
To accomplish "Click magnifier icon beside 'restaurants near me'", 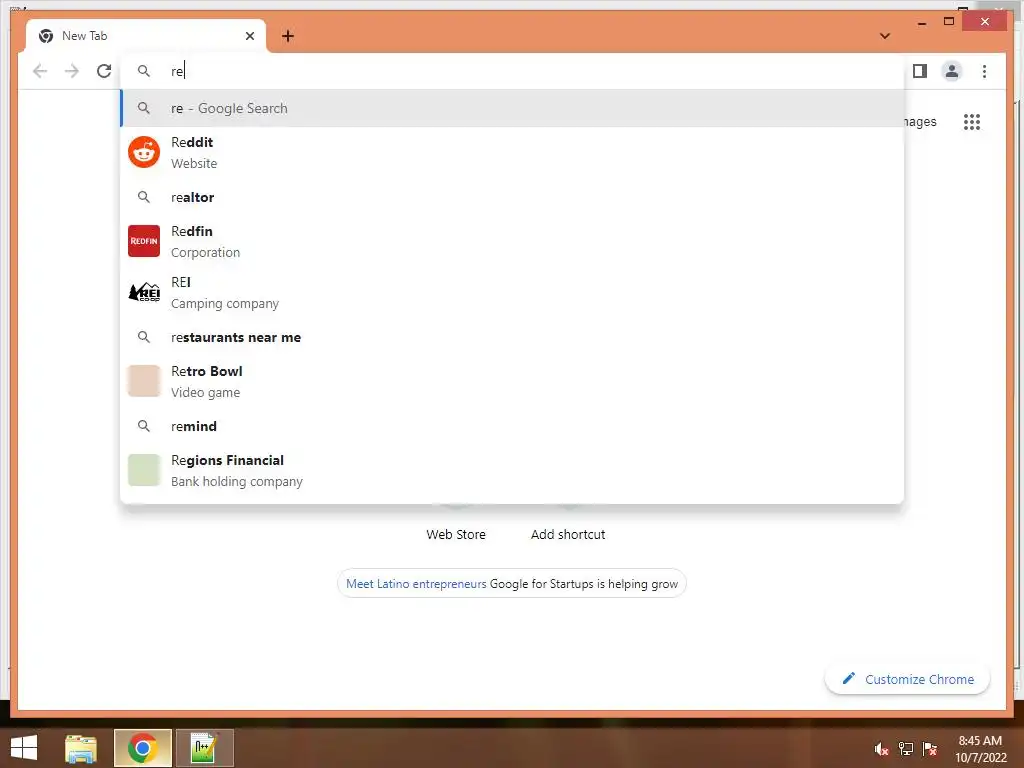I will click(144, 337).
